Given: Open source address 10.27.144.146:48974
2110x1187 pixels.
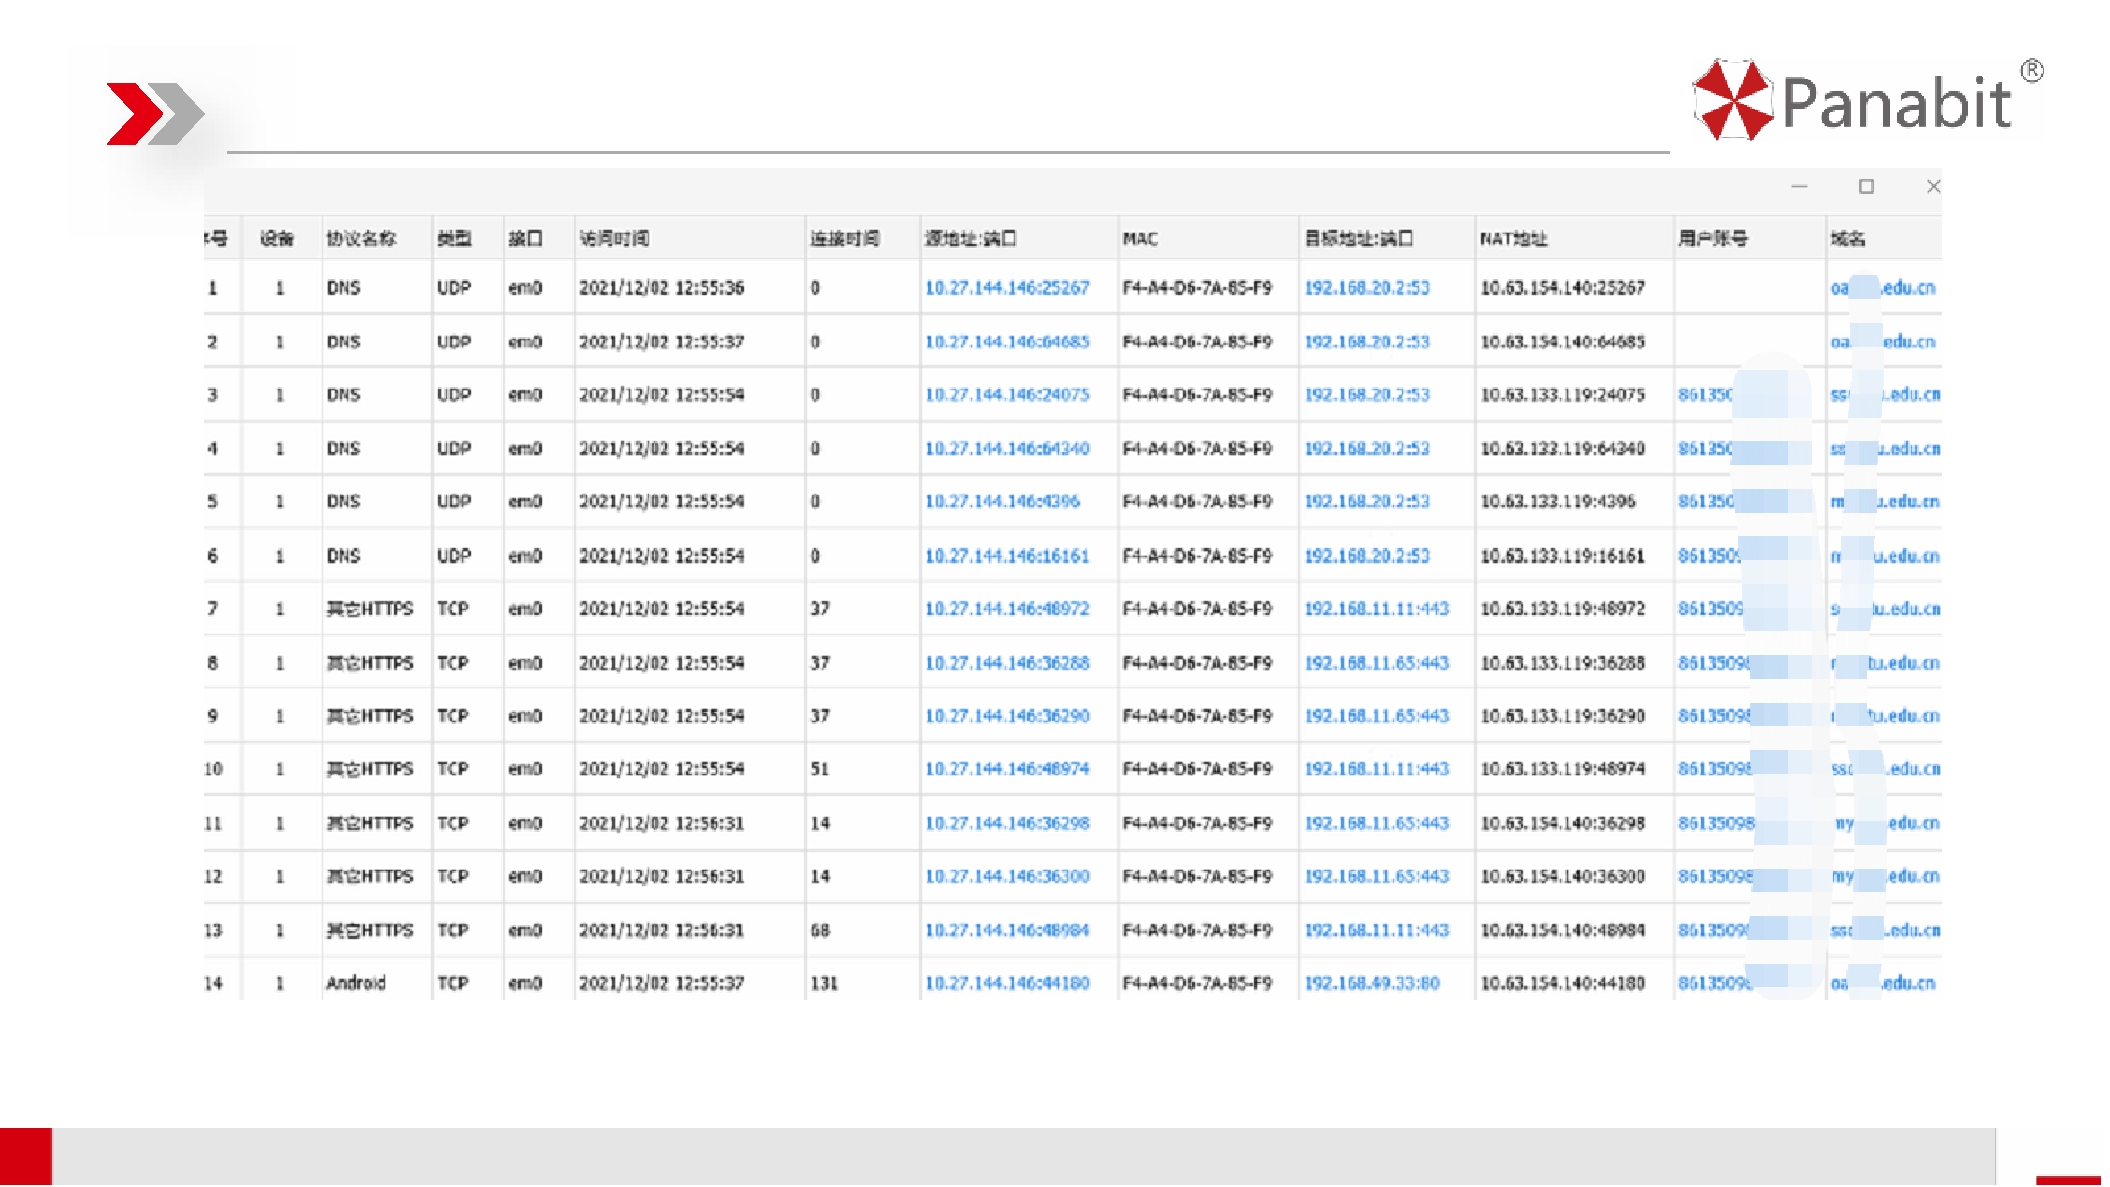Looking at the screenshot, I should coord(1007,769).
